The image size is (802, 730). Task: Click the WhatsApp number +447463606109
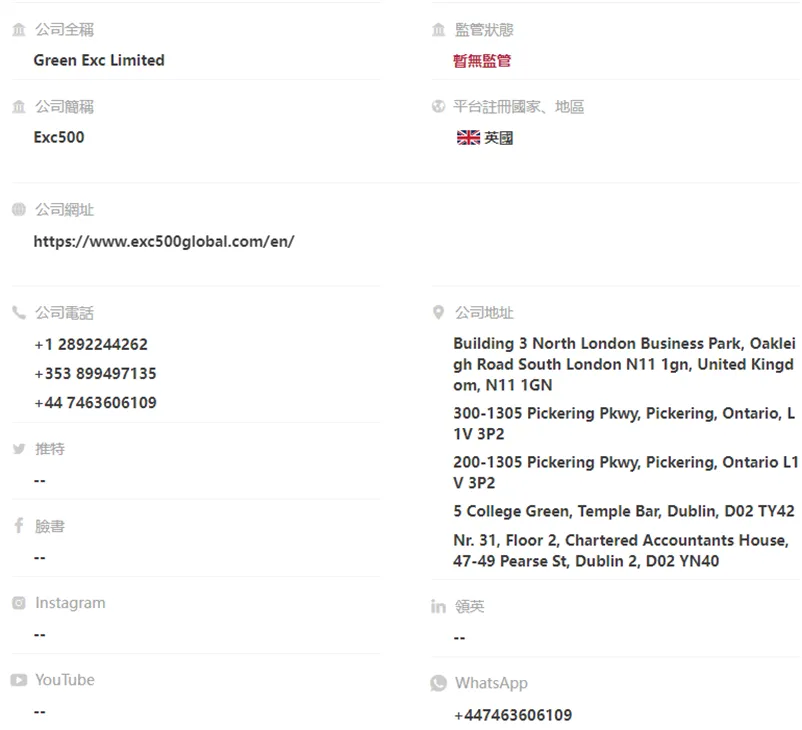513,715
